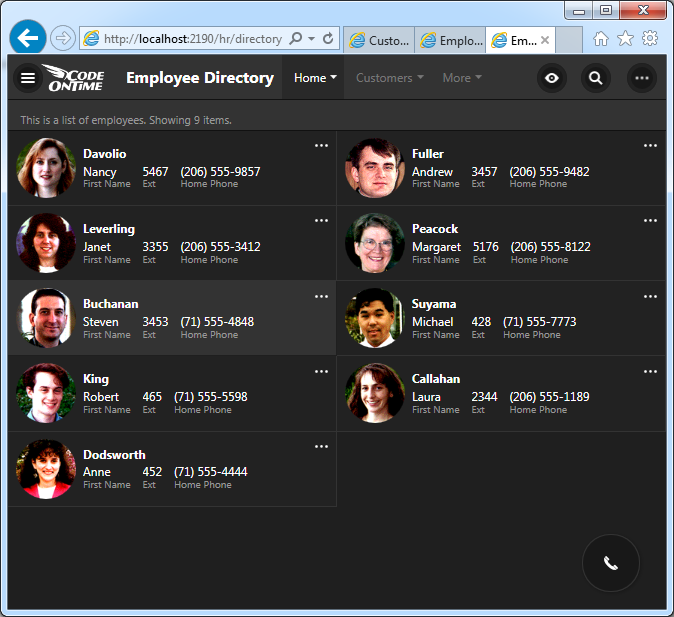Click the Callahan last name

tap(436, 379)
